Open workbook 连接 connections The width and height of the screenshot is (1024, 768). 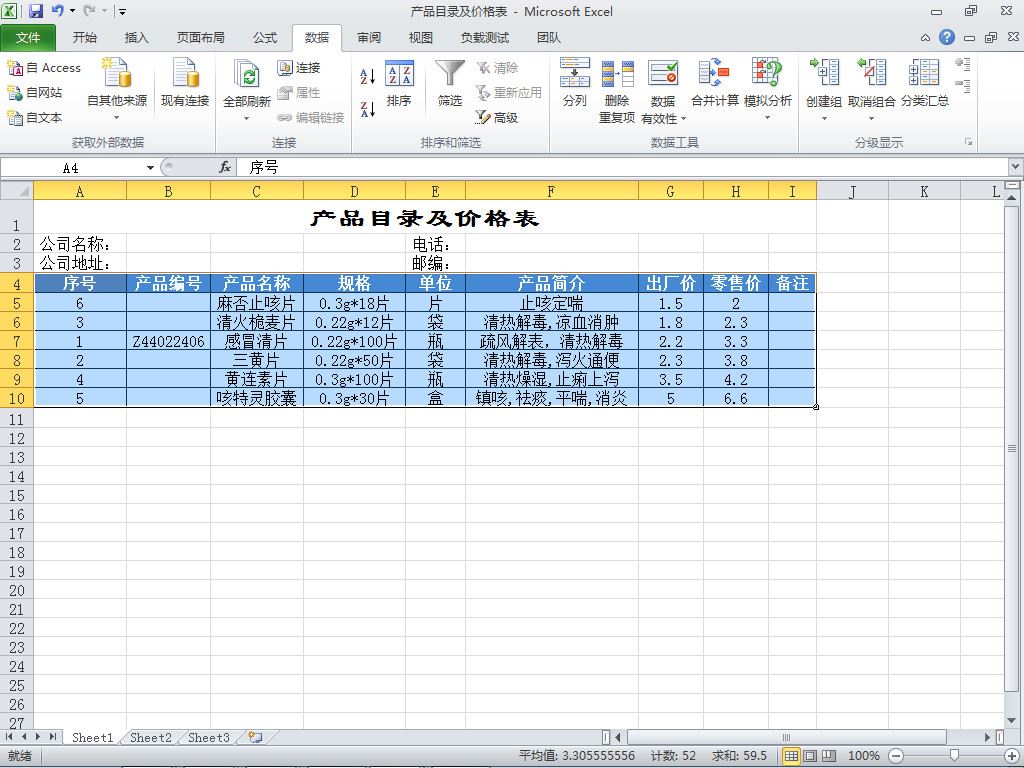coord(298,68)
